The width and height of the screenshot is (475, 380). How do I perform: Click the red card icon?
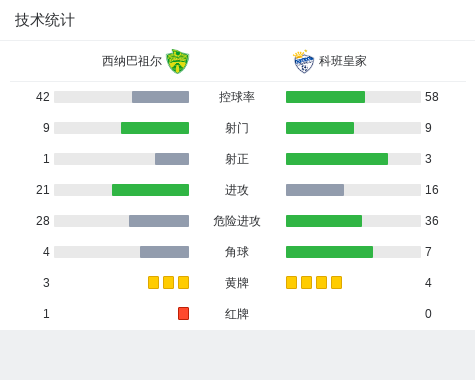pos(183,313)
